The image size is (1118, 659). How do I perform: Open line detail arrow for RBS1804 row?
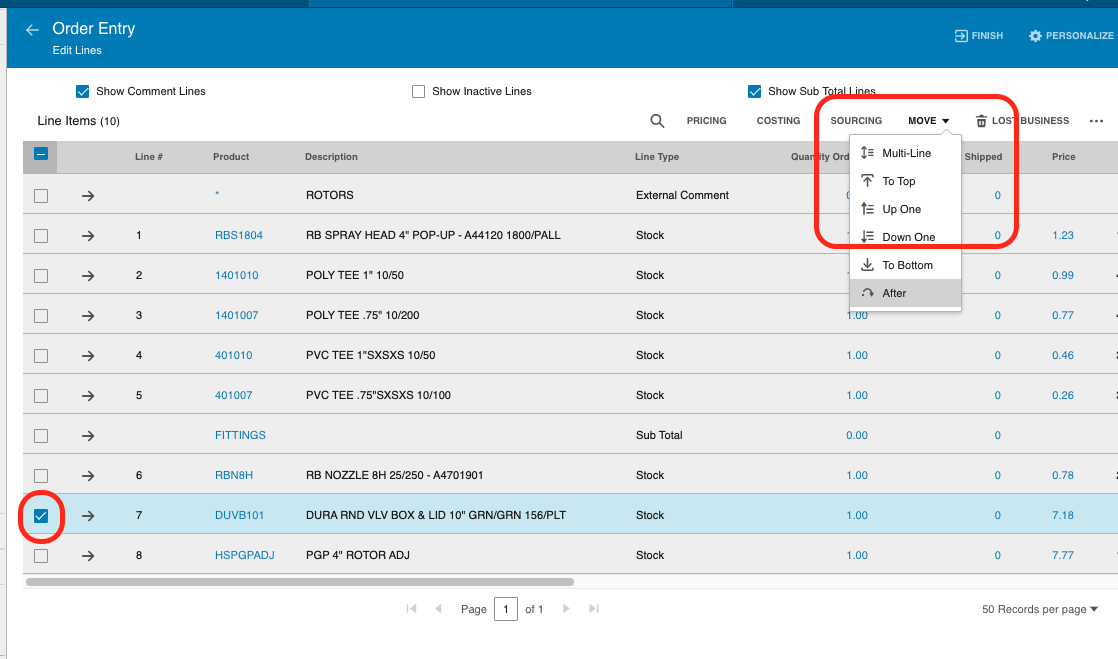coord(88,235)
